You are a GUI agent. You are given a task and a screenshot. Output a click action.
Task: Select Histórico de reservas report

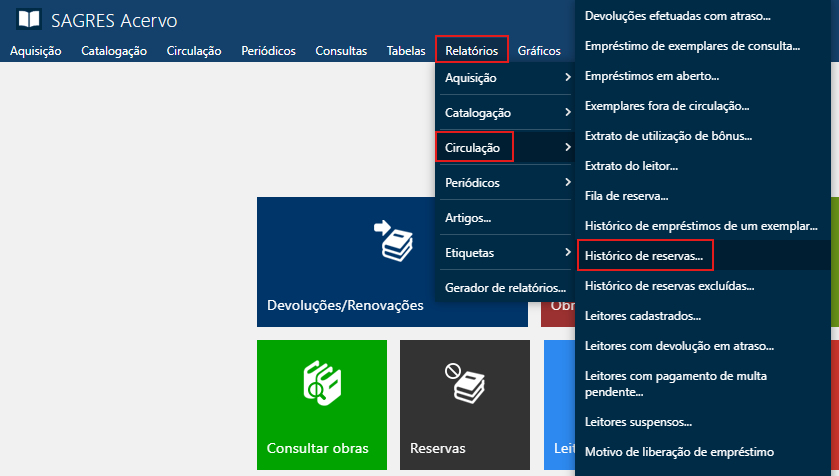643,256
